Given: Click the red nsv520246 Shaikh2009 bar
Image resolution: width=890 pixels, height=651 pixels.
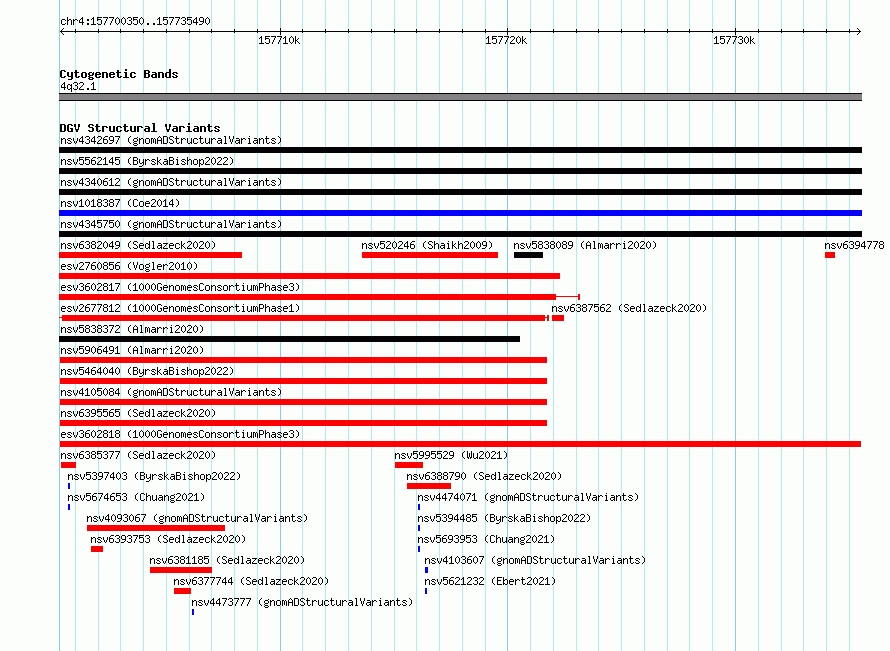Looking at the screenshot, I should [430, 255].
